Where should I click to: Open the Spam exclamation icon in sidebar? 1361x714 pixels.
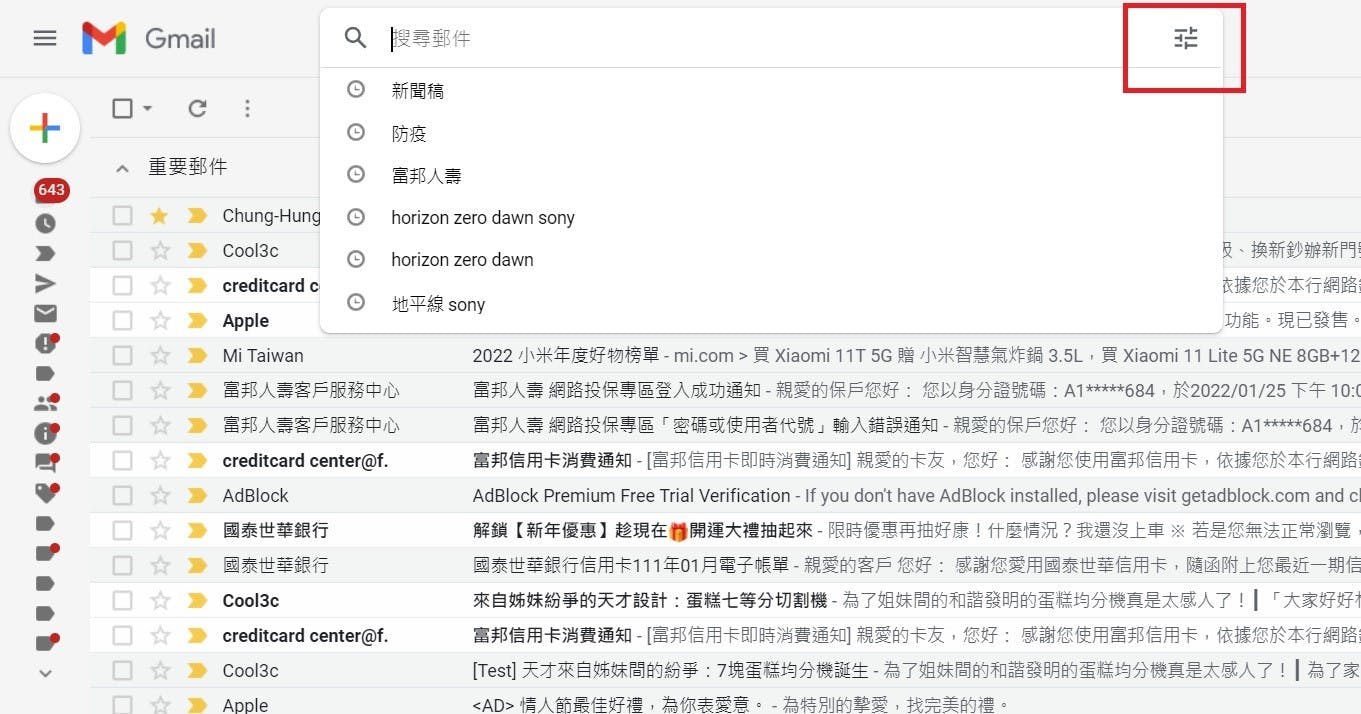[x=46, y=343]
